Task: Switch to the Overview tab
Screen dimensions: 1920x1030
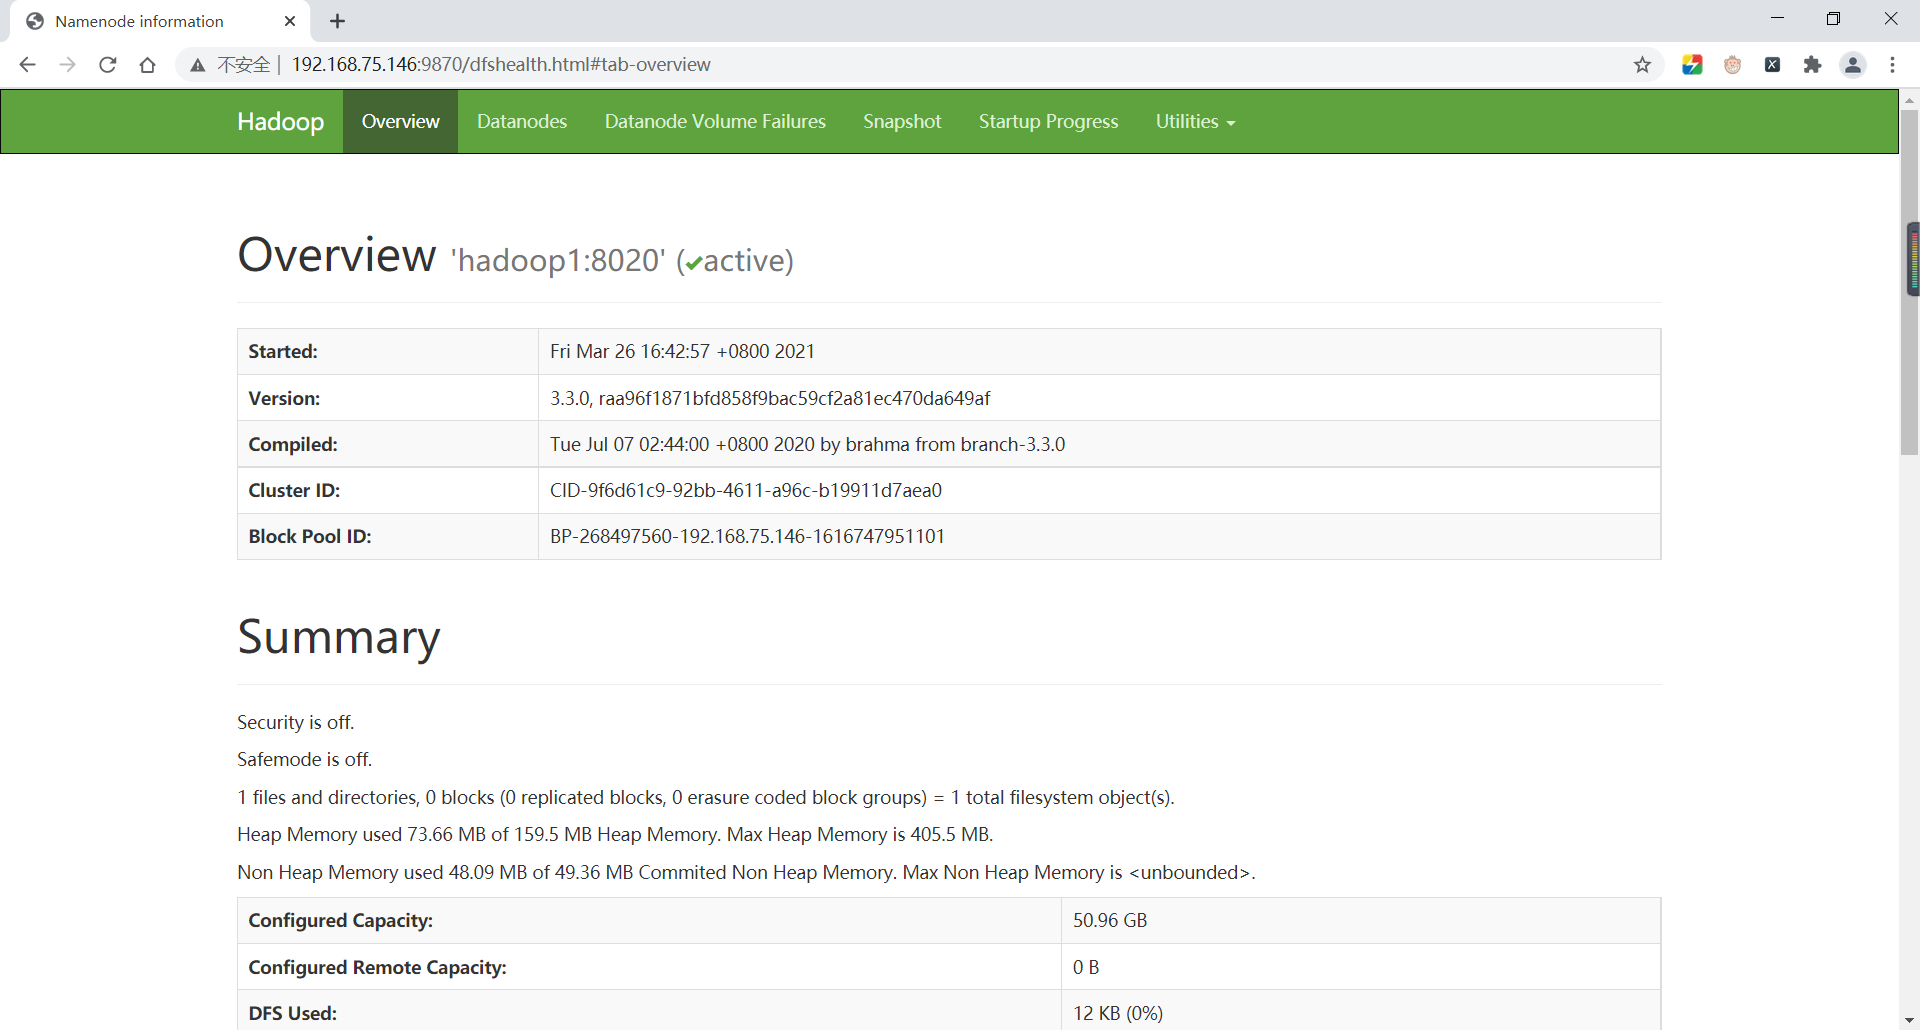Action: point(400,121)
